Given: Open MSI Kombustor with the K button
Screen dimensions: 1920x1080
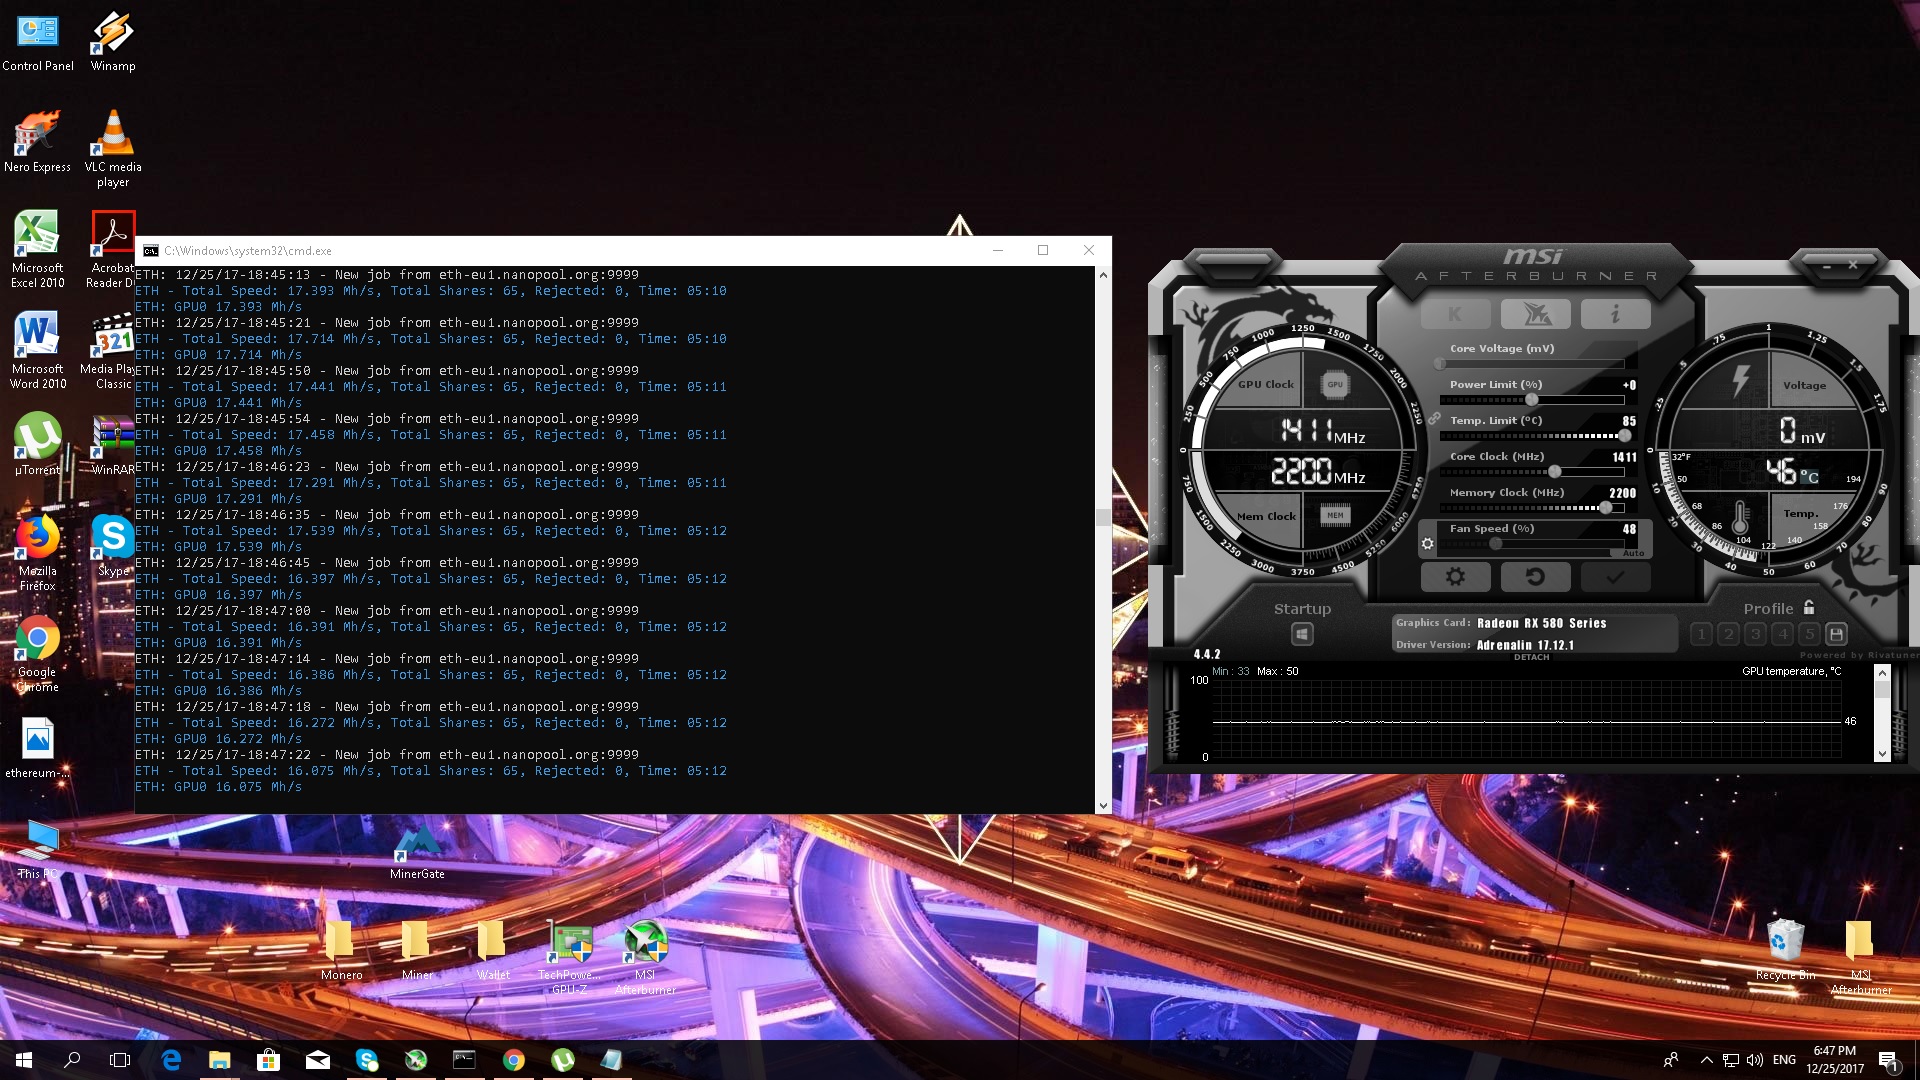Looking at the screenshot, I should click(x=1455, y=315).
